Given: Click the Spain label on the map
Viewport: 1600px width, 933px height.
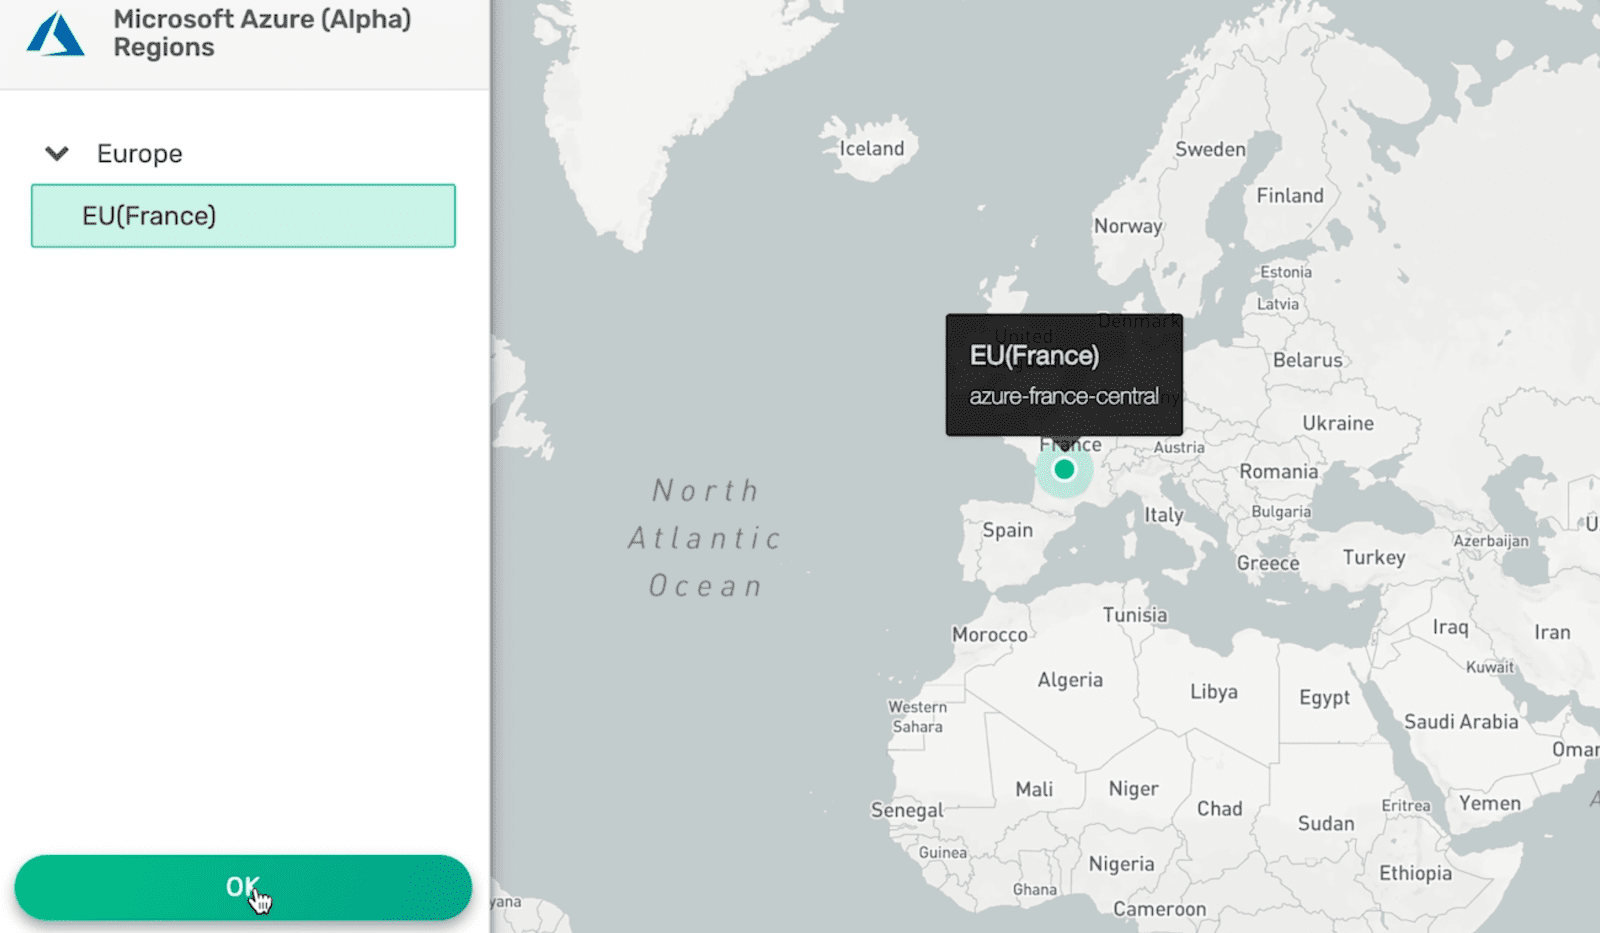Looking at the screenshot, I should [x=1007, y=530].
